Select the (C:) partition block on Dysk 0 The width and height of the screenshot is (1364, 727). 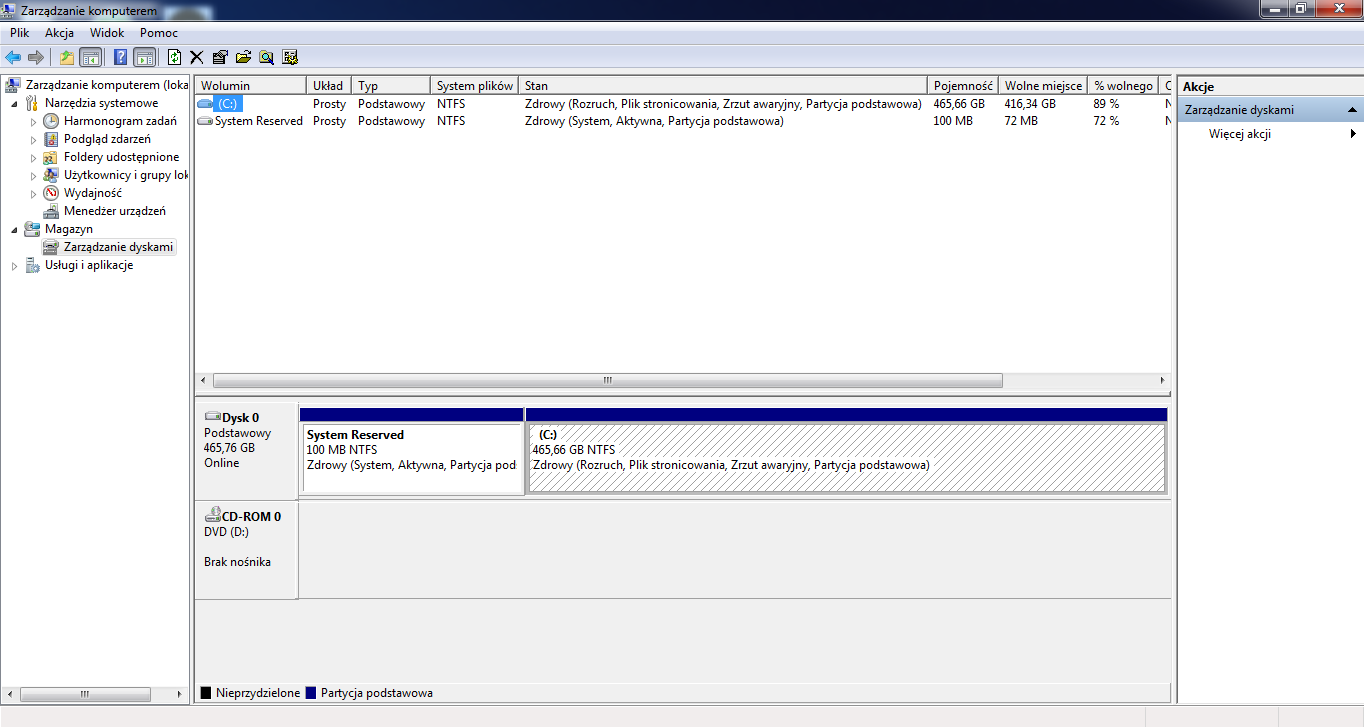click(x=847, y=458)
